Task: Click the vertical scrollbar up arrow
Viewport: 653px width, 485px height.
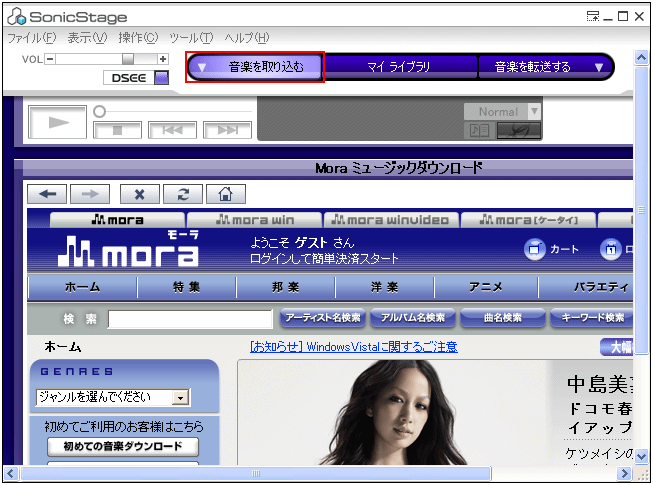Action: point(641,57)
